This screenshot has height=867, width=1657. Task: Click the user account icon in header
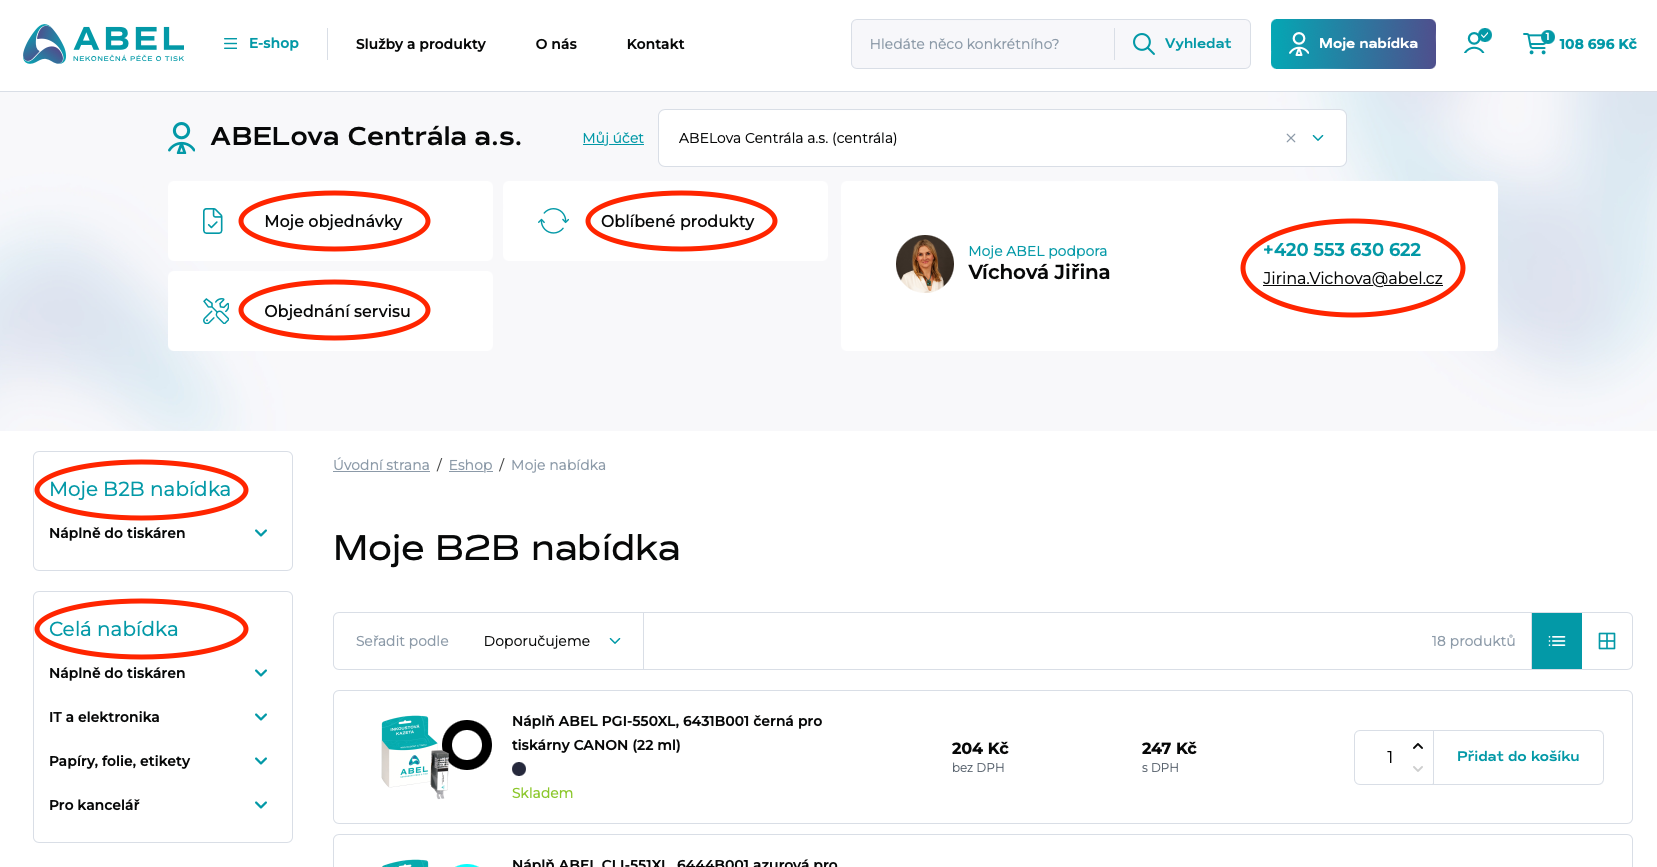pos(1477,42)
